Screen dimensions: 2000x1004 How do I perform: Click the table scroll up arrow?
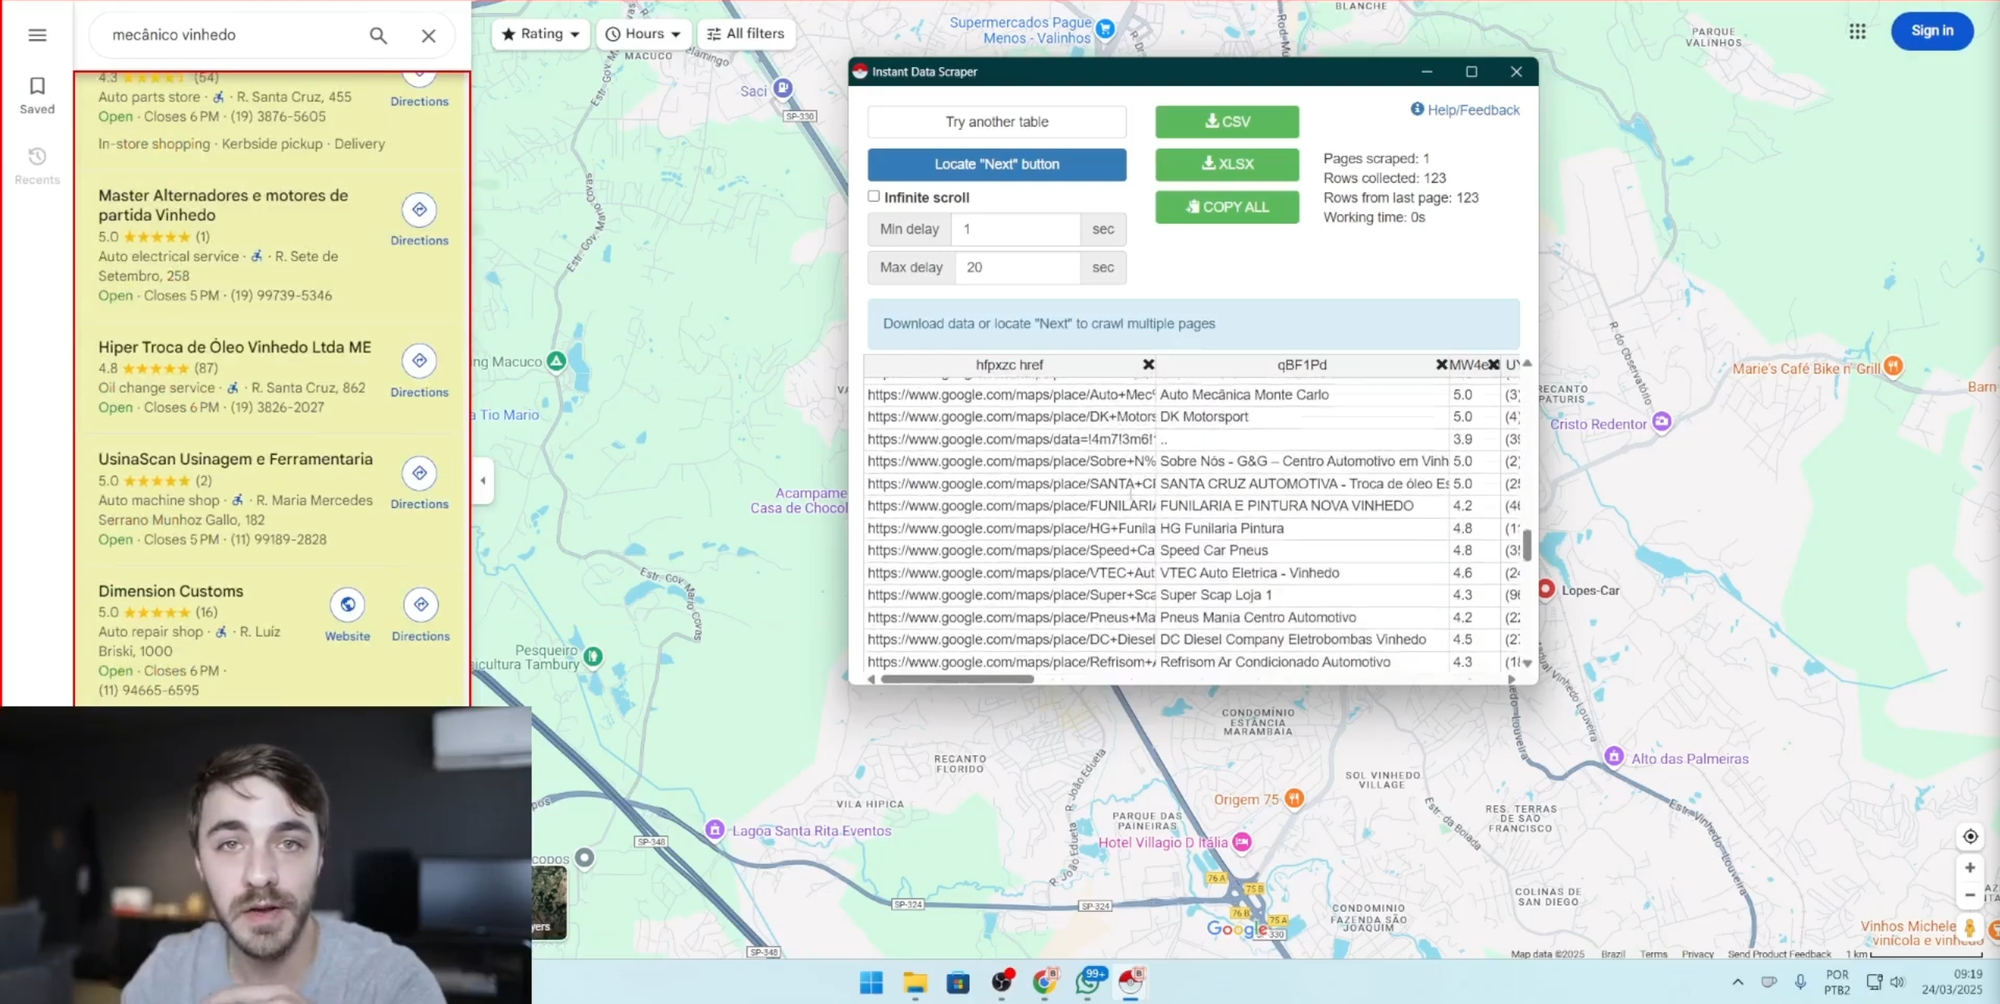(x=1527, y=363)
